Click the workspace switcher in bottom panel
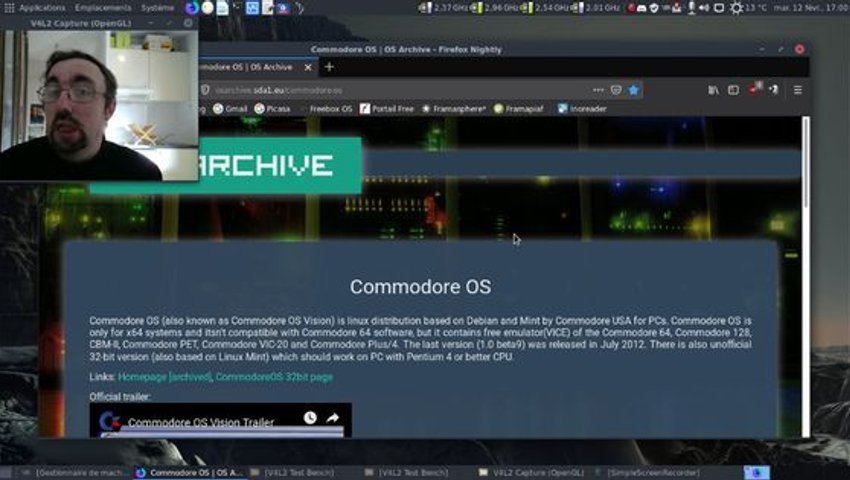 pyautogui.click(x=756, y=473)
